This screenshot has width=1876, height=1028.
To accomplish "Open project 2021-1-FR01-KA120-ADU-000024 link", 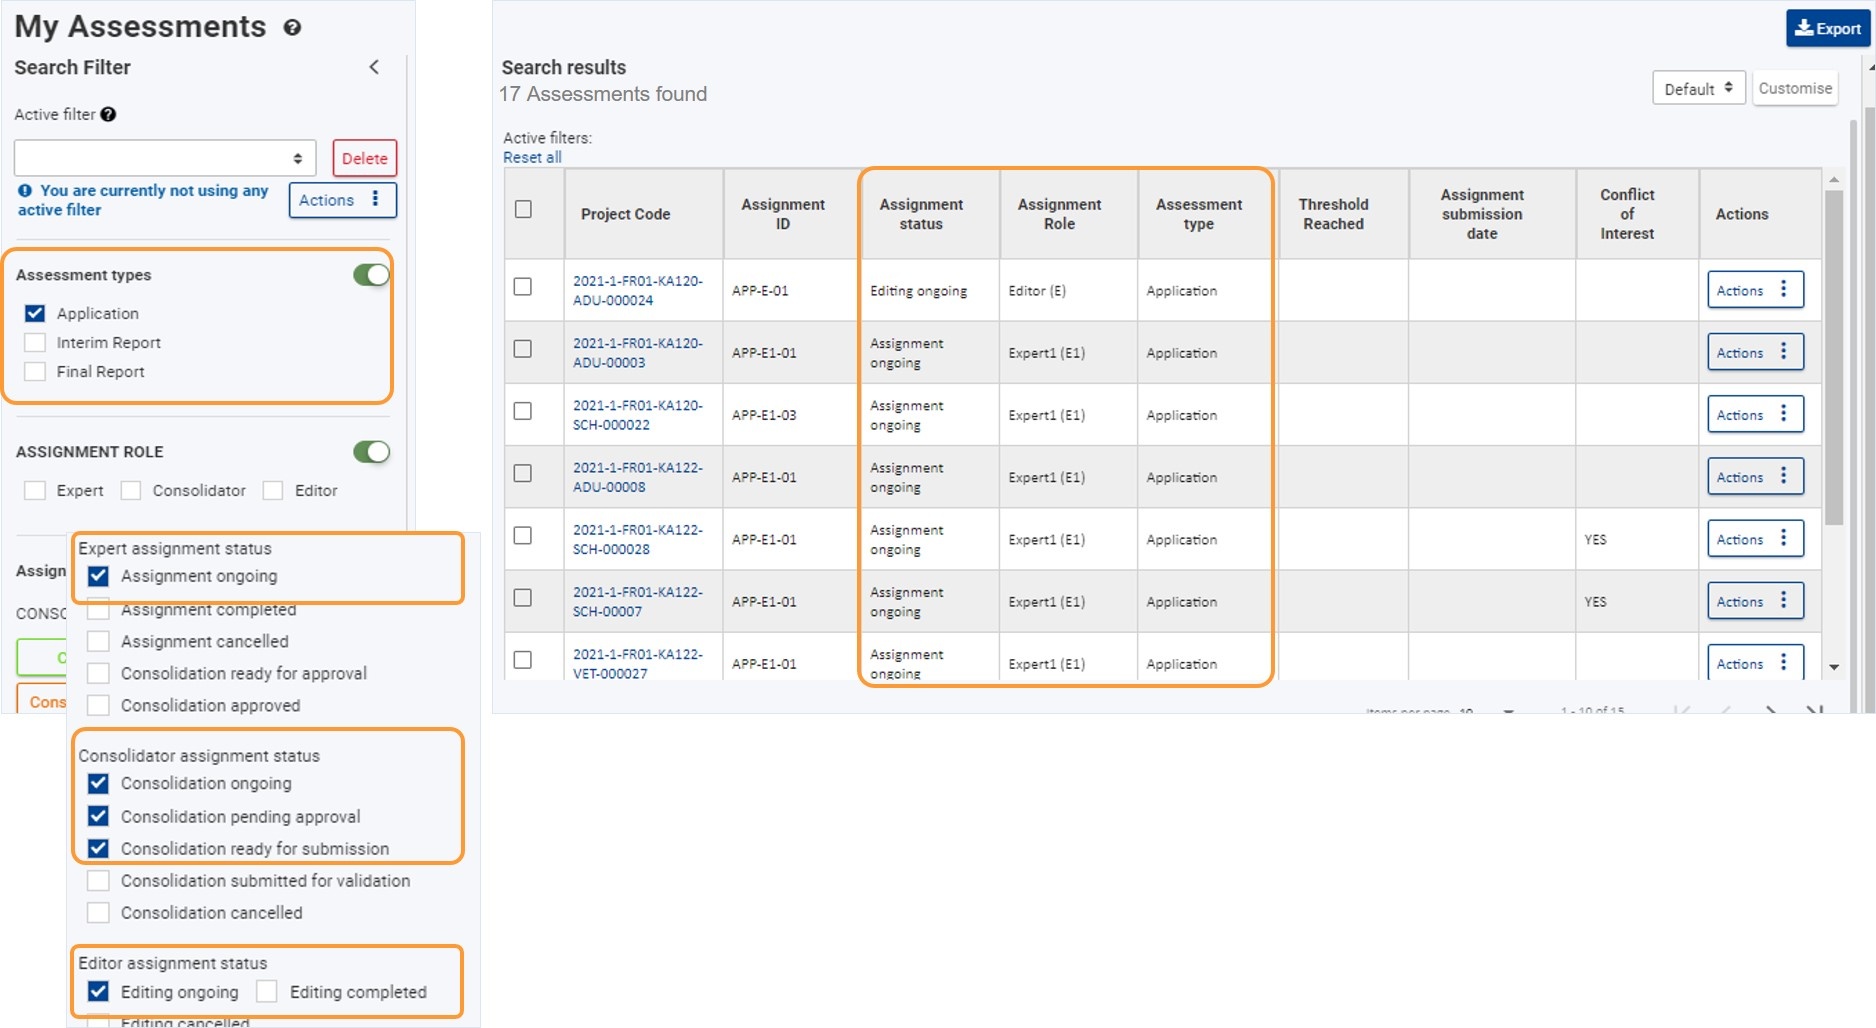I will (x=638, y=290).
